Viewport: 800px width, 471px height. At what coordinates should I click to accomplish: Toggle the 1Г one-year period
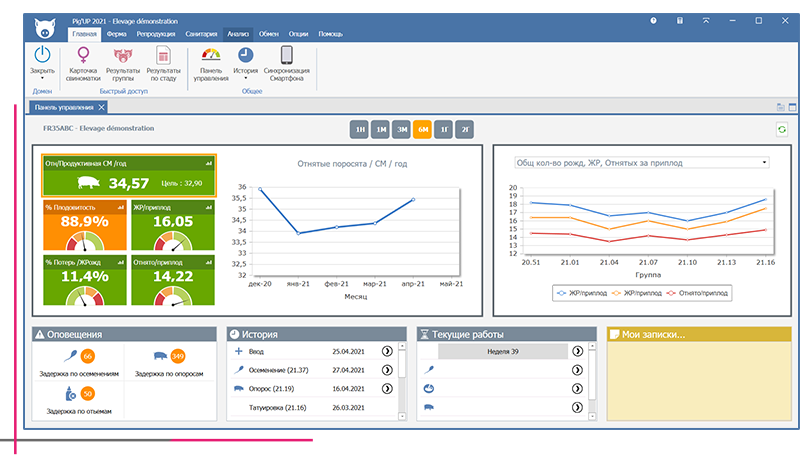(444, 129)
